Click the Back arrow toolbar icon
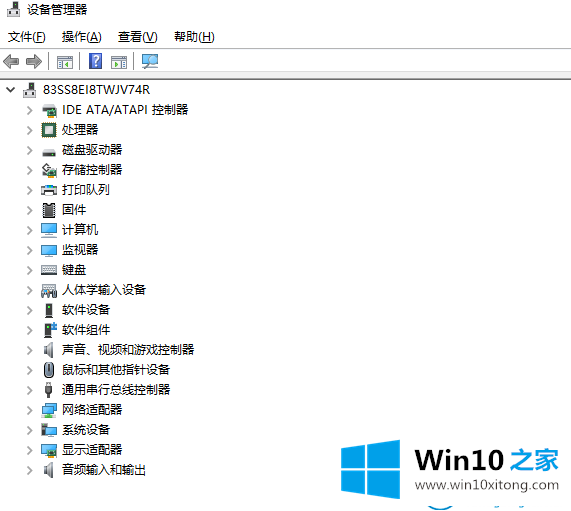Viewport: 571px width, 511px height. pos(11,62)
